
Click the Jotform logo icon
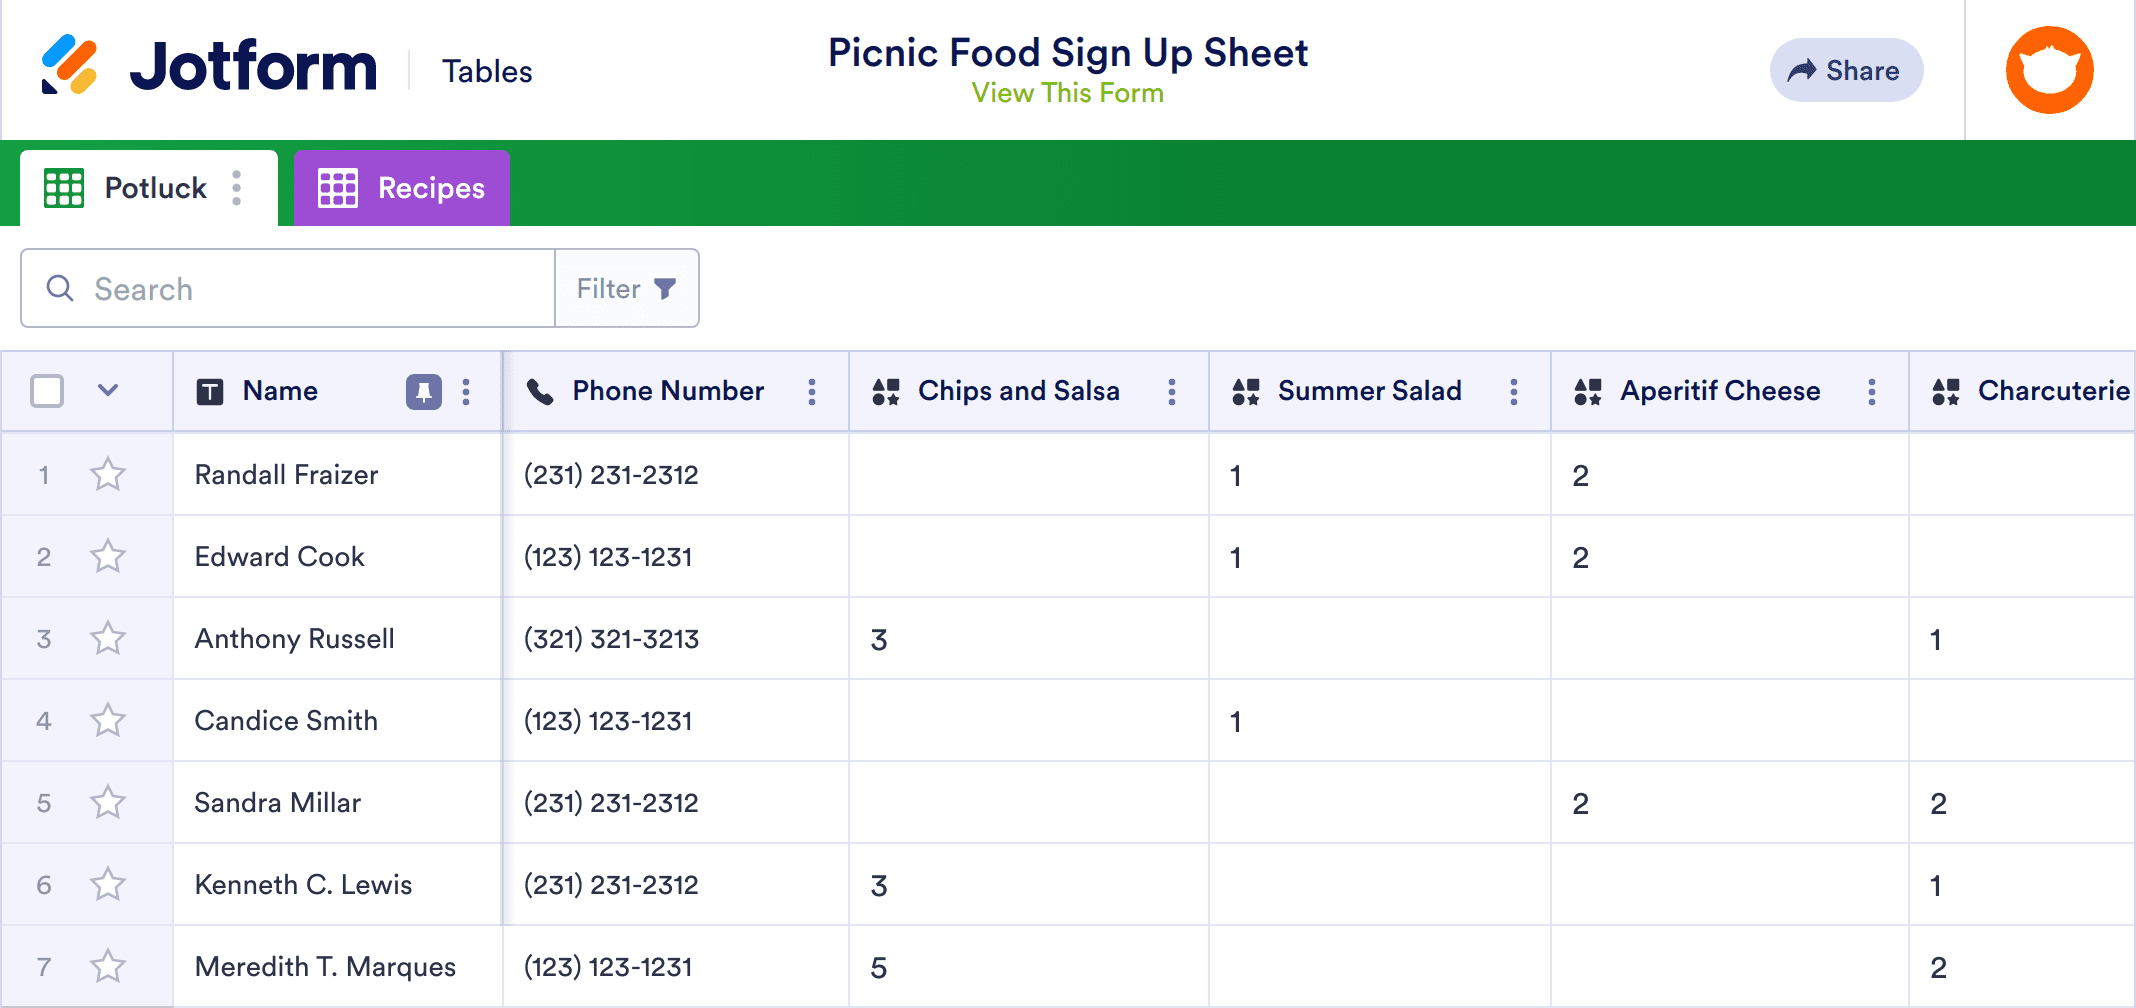click(69, 65)
